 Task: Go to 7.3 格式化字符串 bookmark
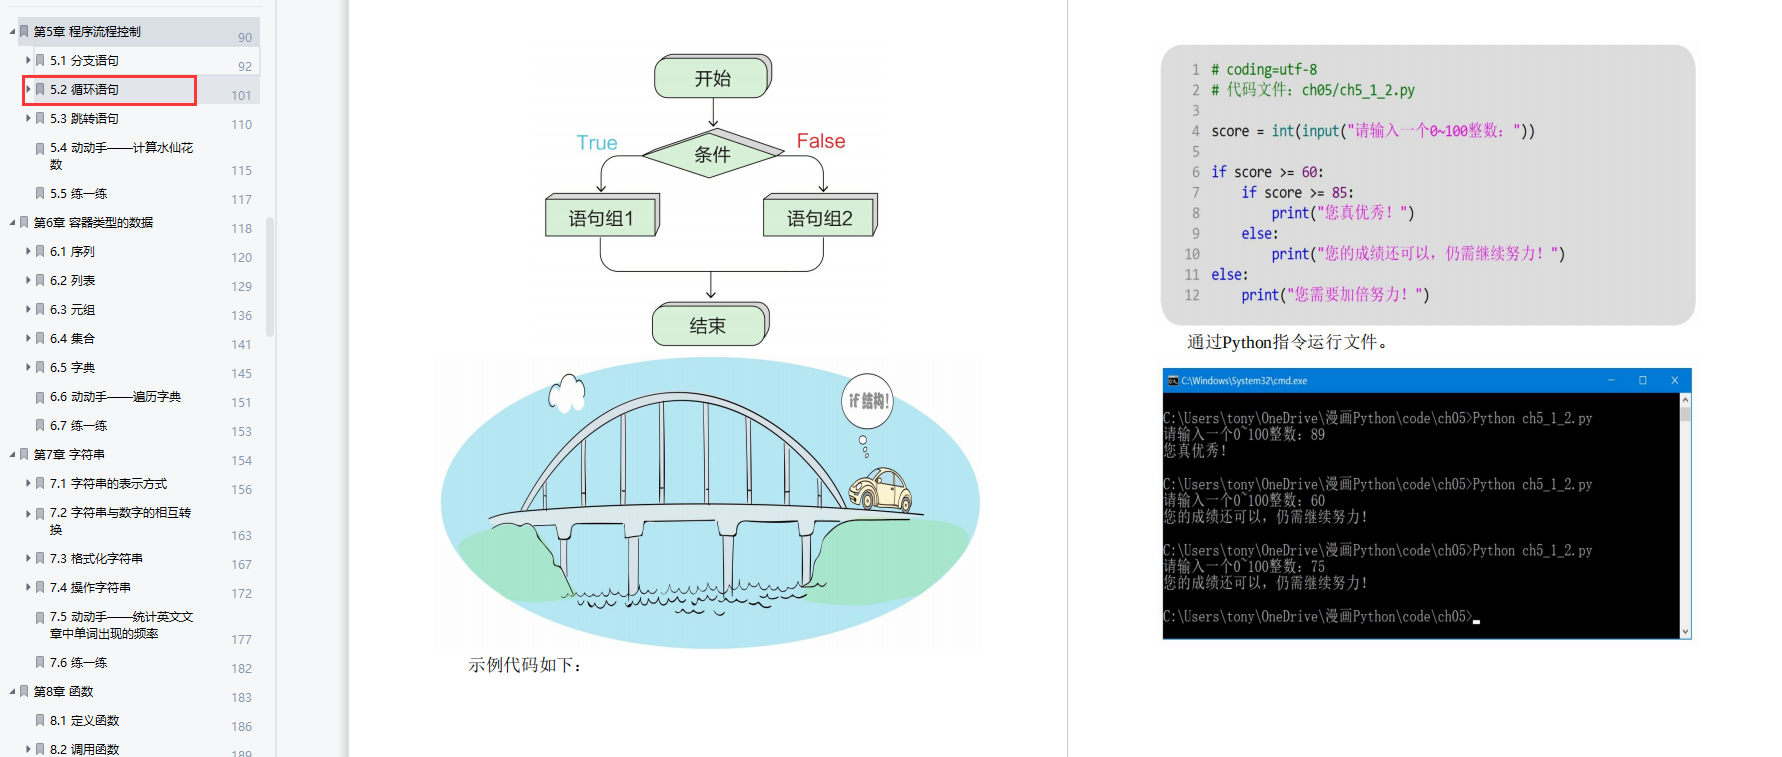[x=97, y=558]
